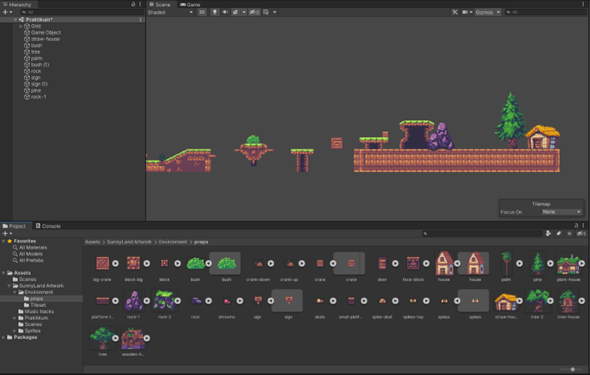Select the straw-house object in Hierarchy
The width and height of the screenshot is (590, 375).
click(45, 39)
